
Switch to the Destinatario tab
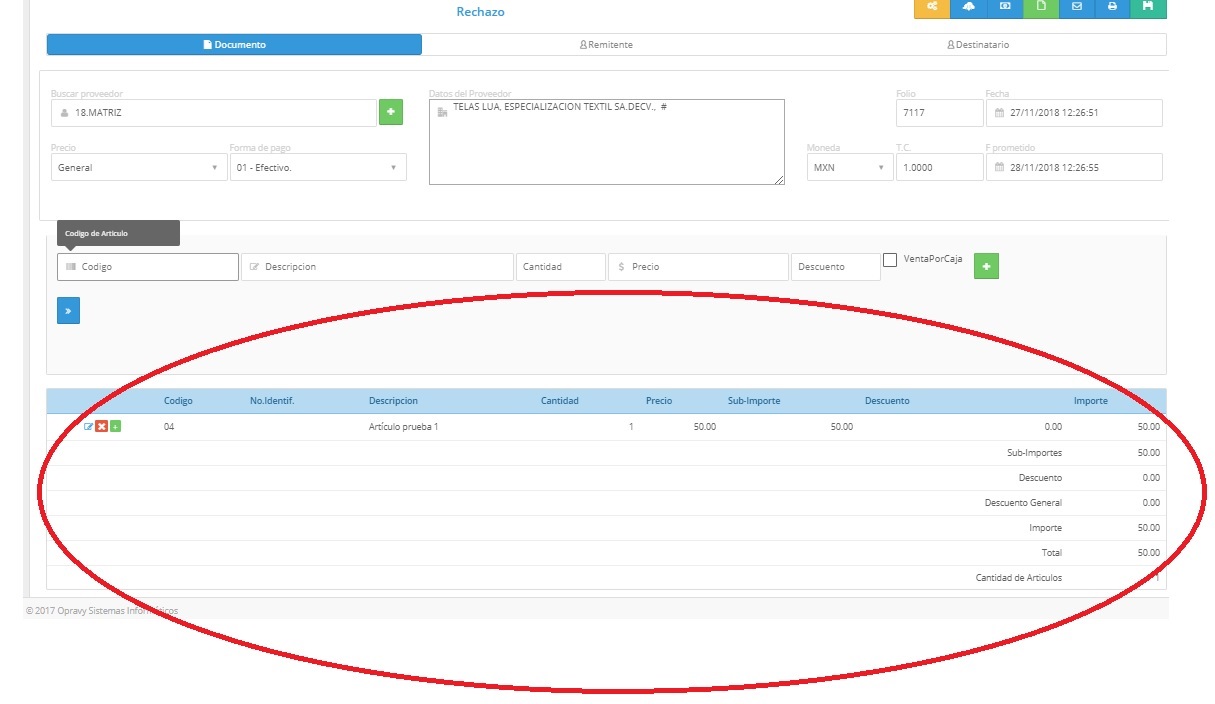click(977, 45)
